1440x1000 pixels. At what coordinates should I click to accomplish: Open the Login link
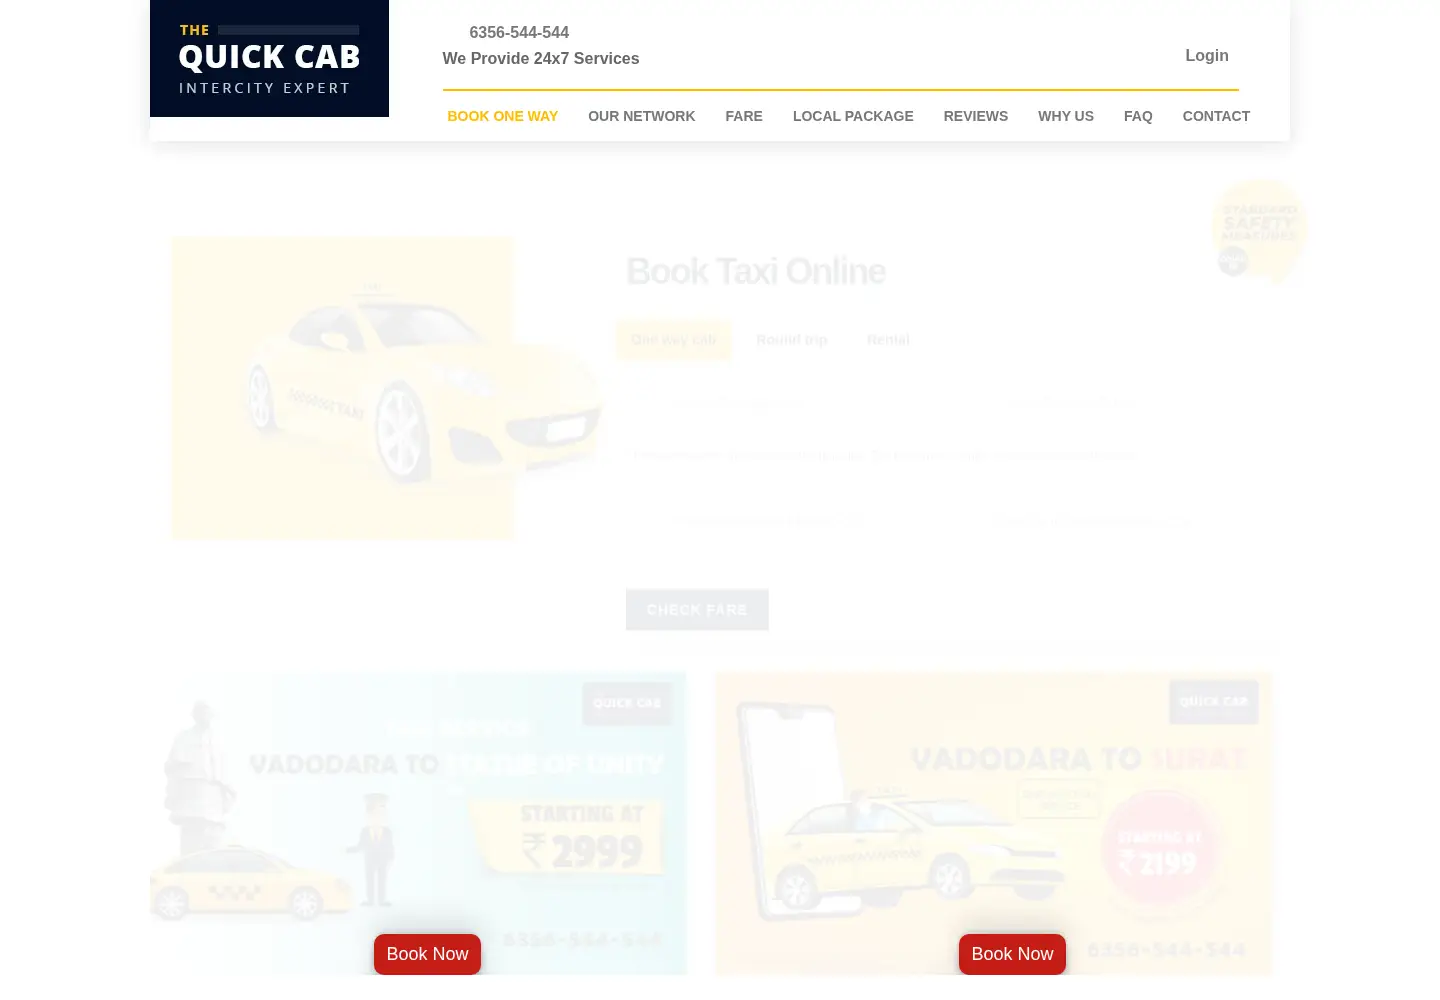click(1207, 56)
